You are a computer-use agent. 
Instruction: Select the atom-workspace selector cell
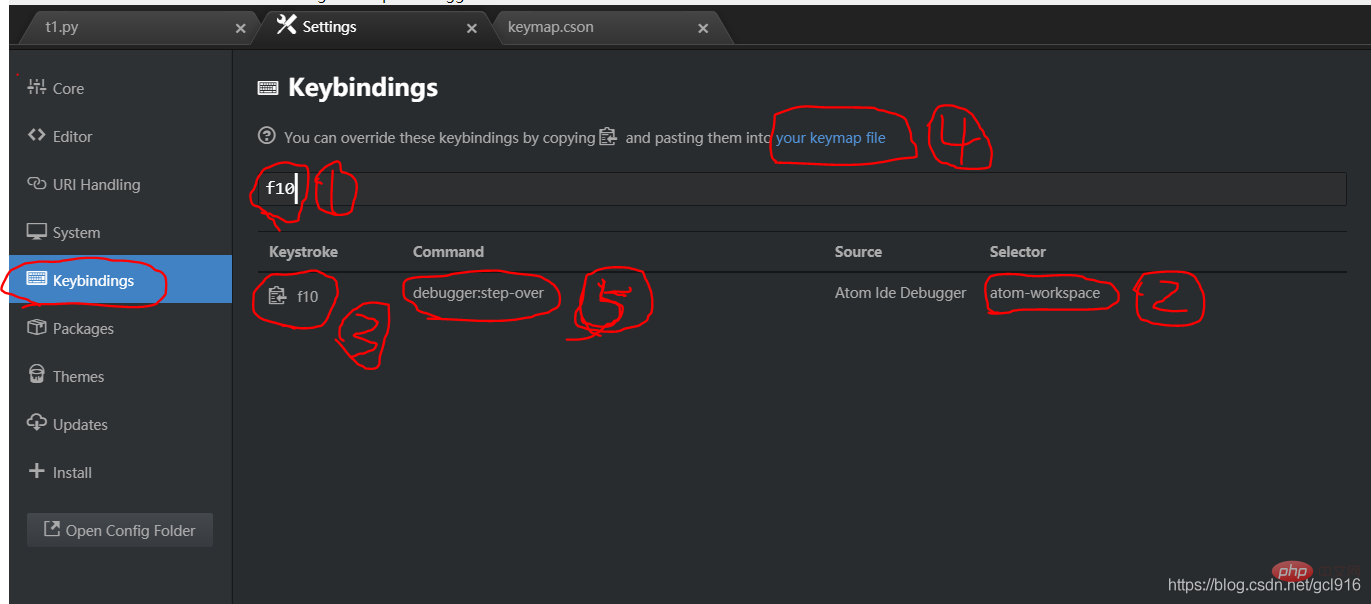tap(1045, 293)
